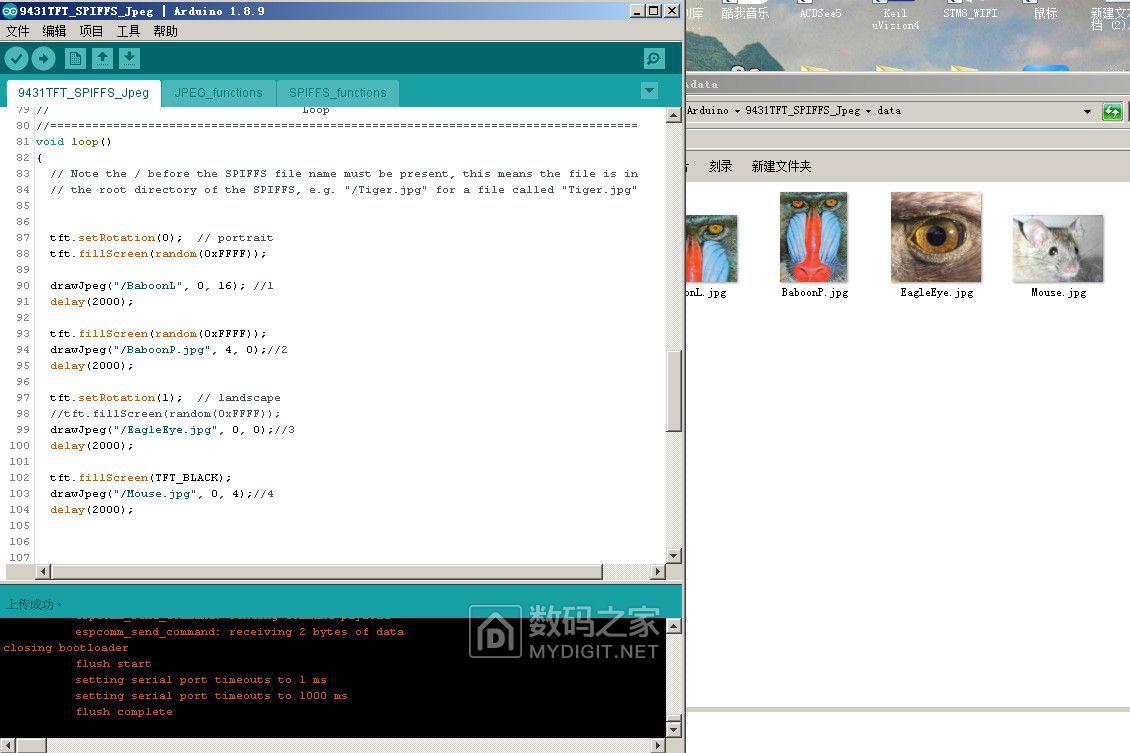Click the editor scroll down arrow
The height and width of the screenshot is (753, 1130).
pyautogui.click(x=674, y=556)
